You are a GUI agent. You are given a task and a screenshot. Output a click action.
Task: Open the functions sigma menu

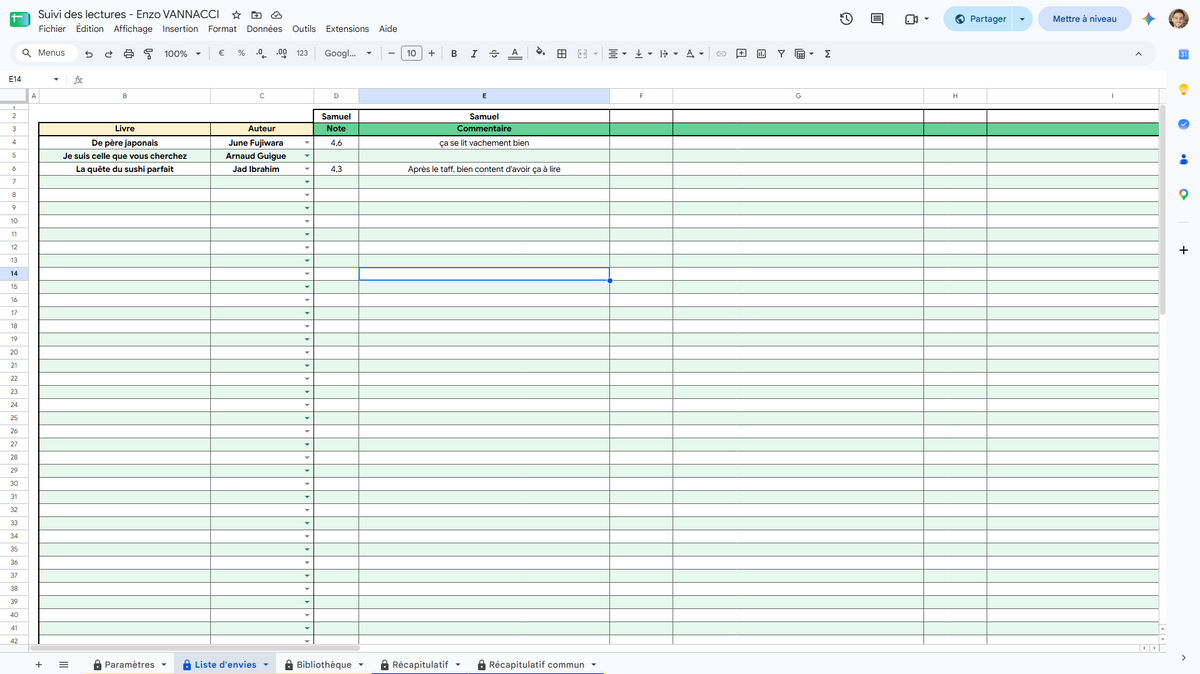[827, 54]
